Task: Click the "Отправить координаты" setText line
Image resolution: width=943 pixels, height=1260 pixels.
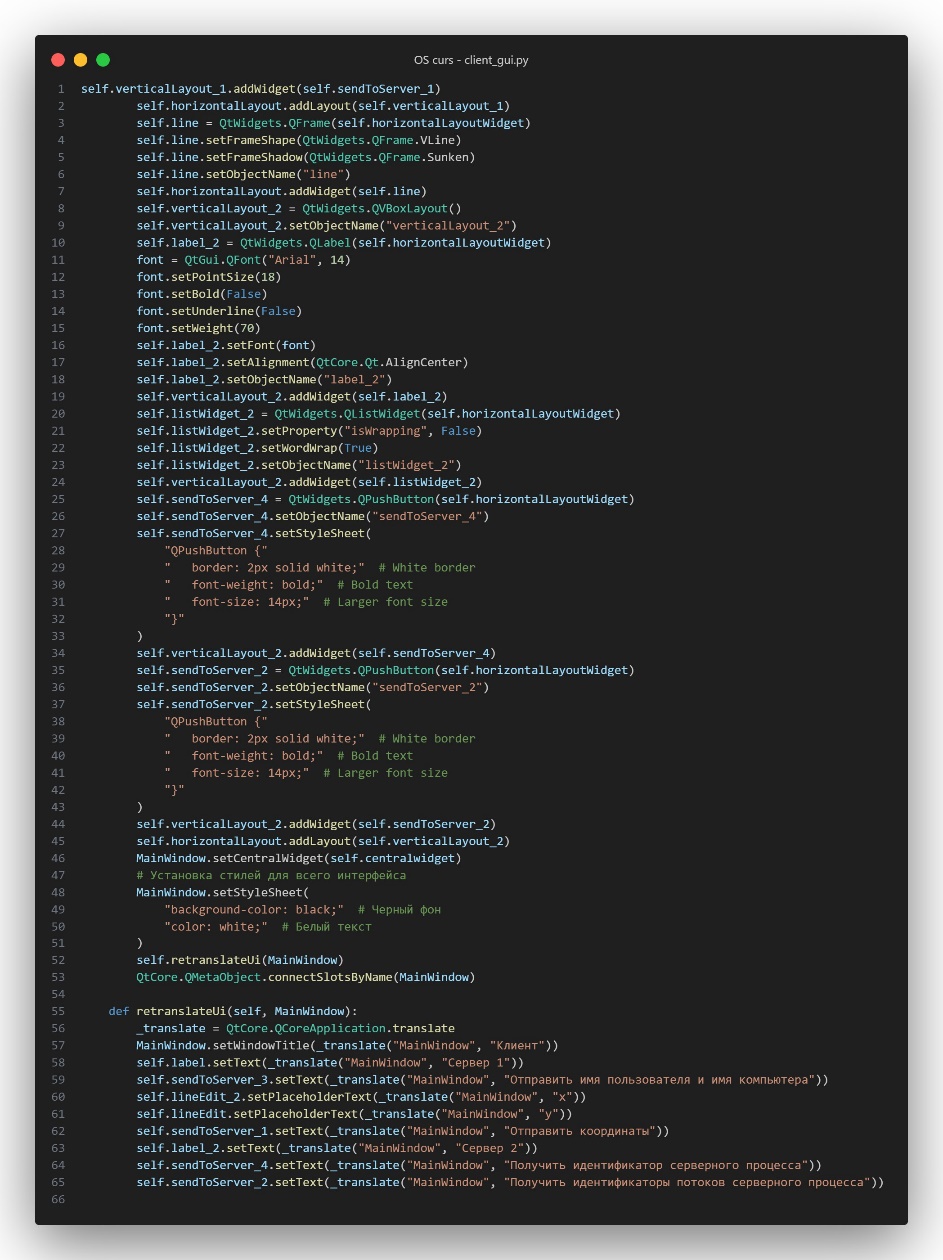Action: pos(403,1131)
